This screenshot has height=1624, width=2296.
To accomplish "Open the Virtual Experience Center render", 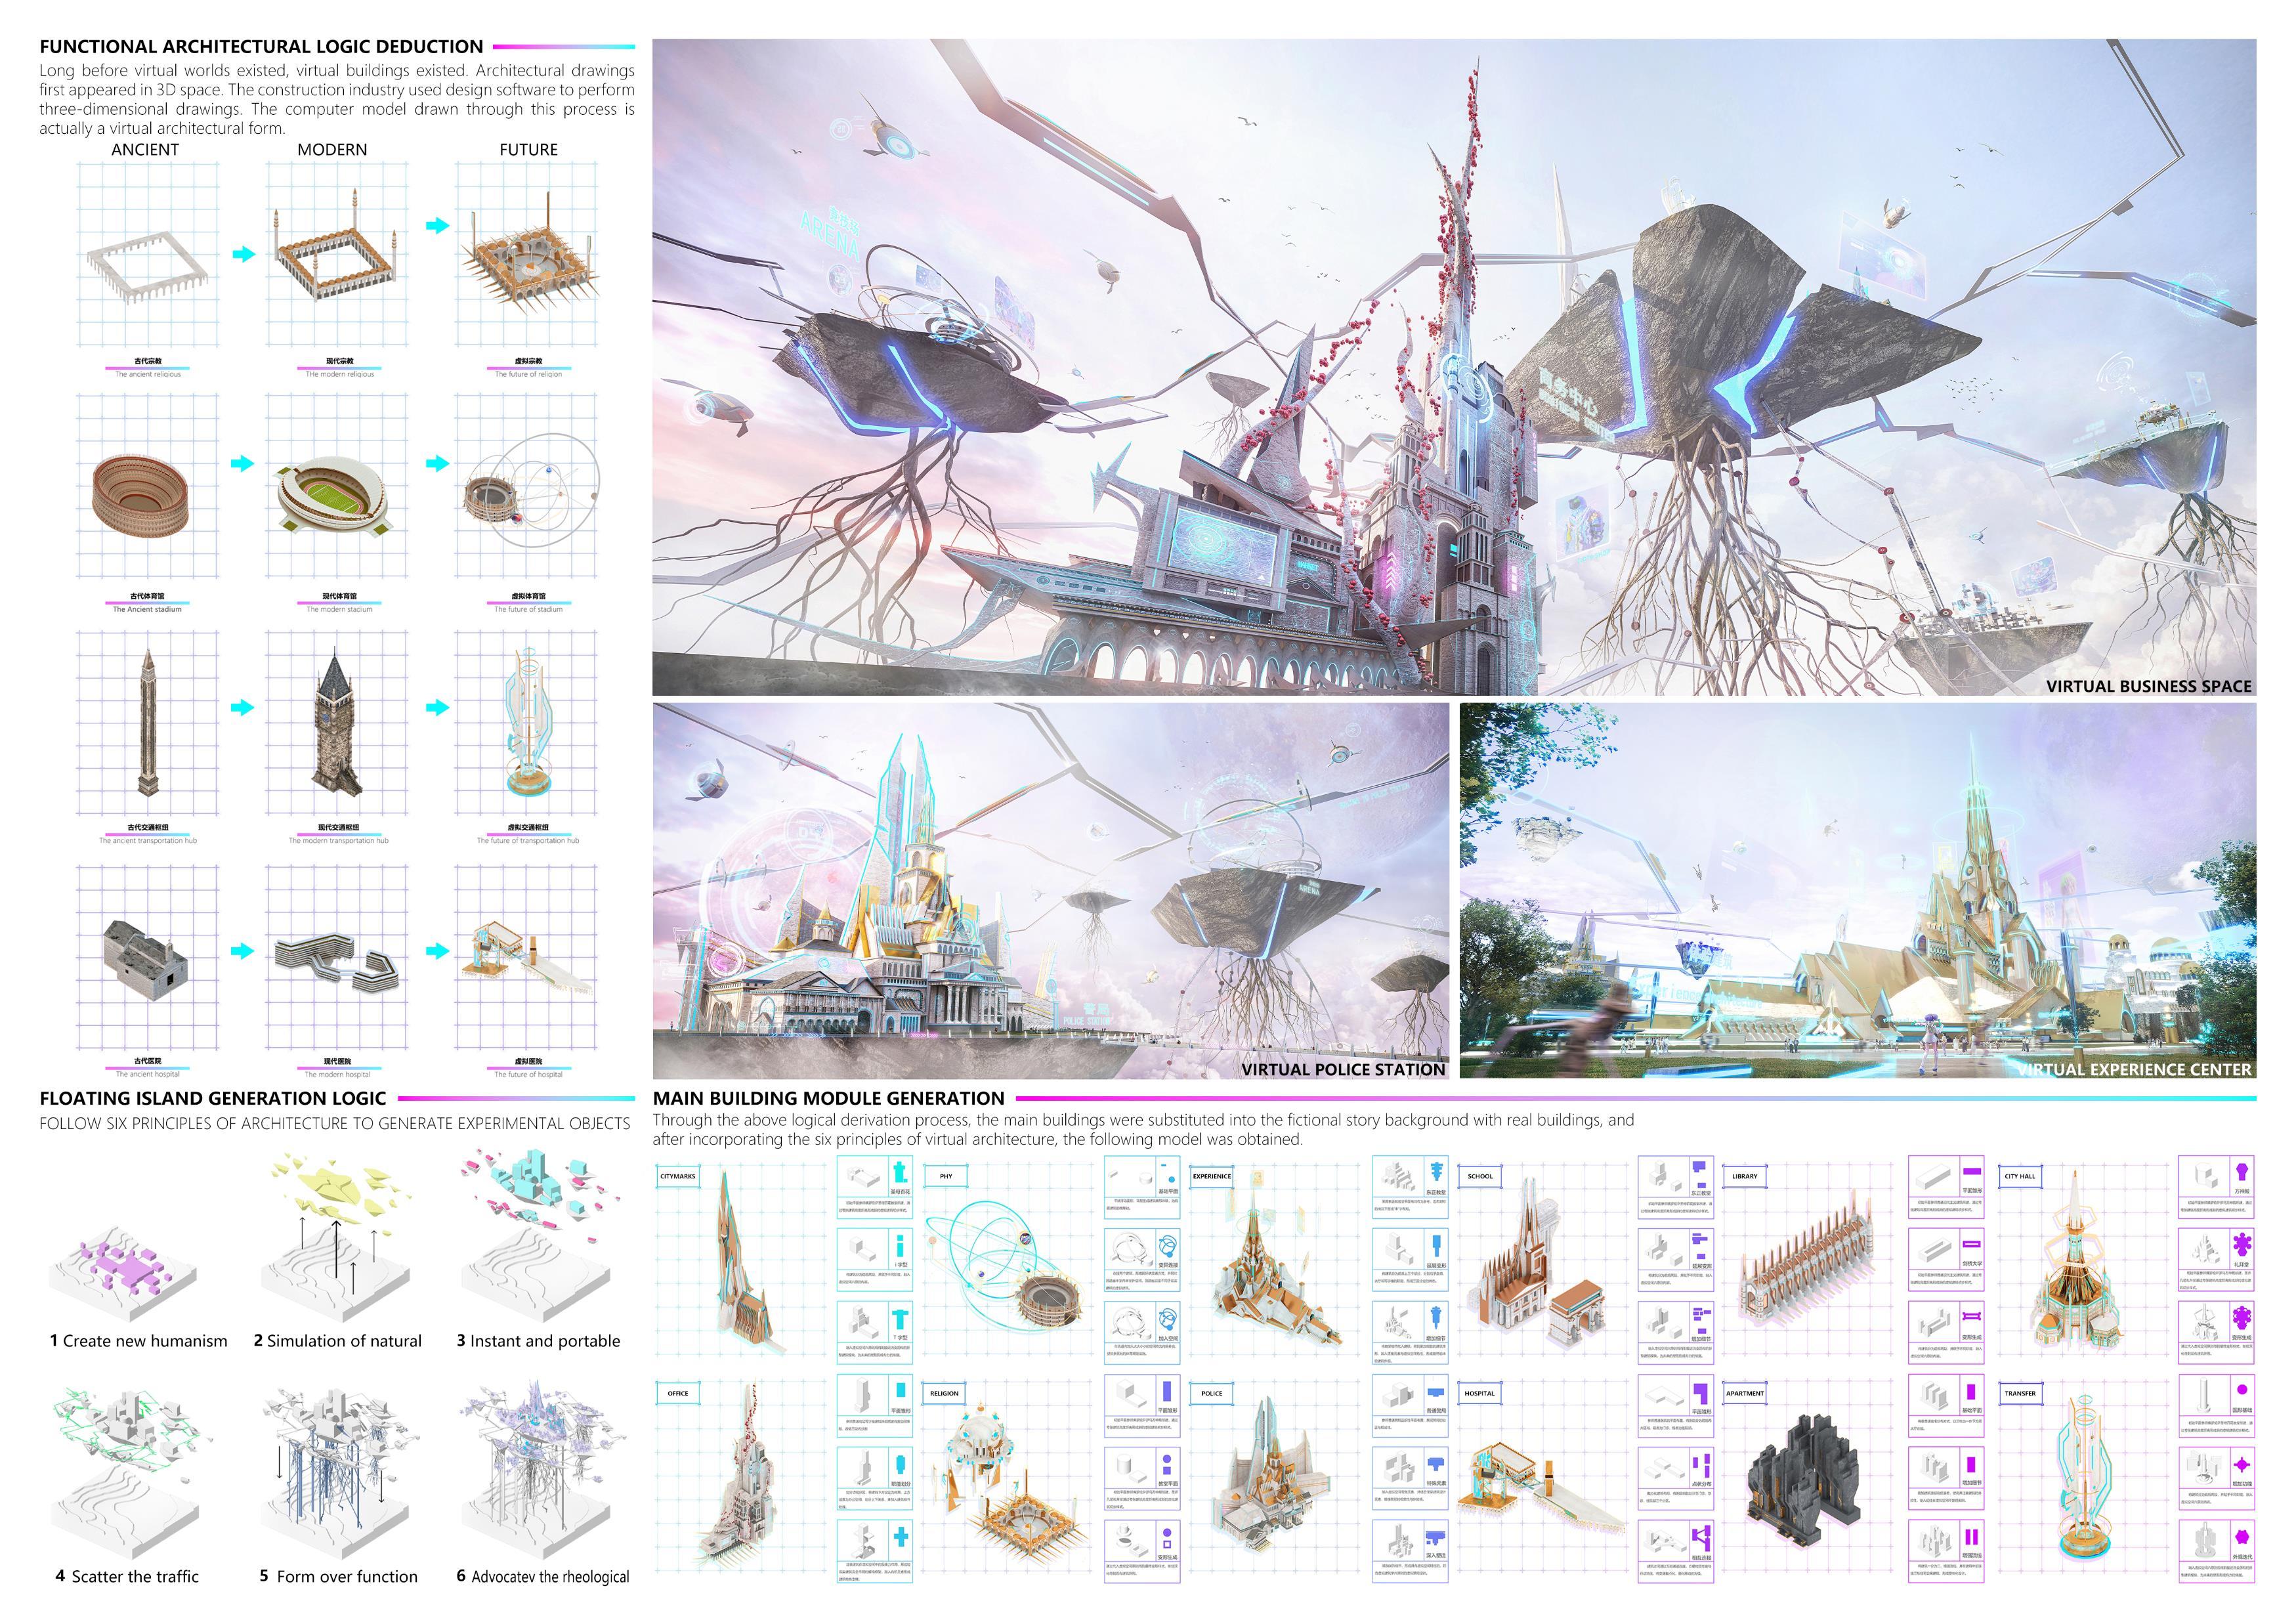I will pyautogui.click(x=1857, y=890).
